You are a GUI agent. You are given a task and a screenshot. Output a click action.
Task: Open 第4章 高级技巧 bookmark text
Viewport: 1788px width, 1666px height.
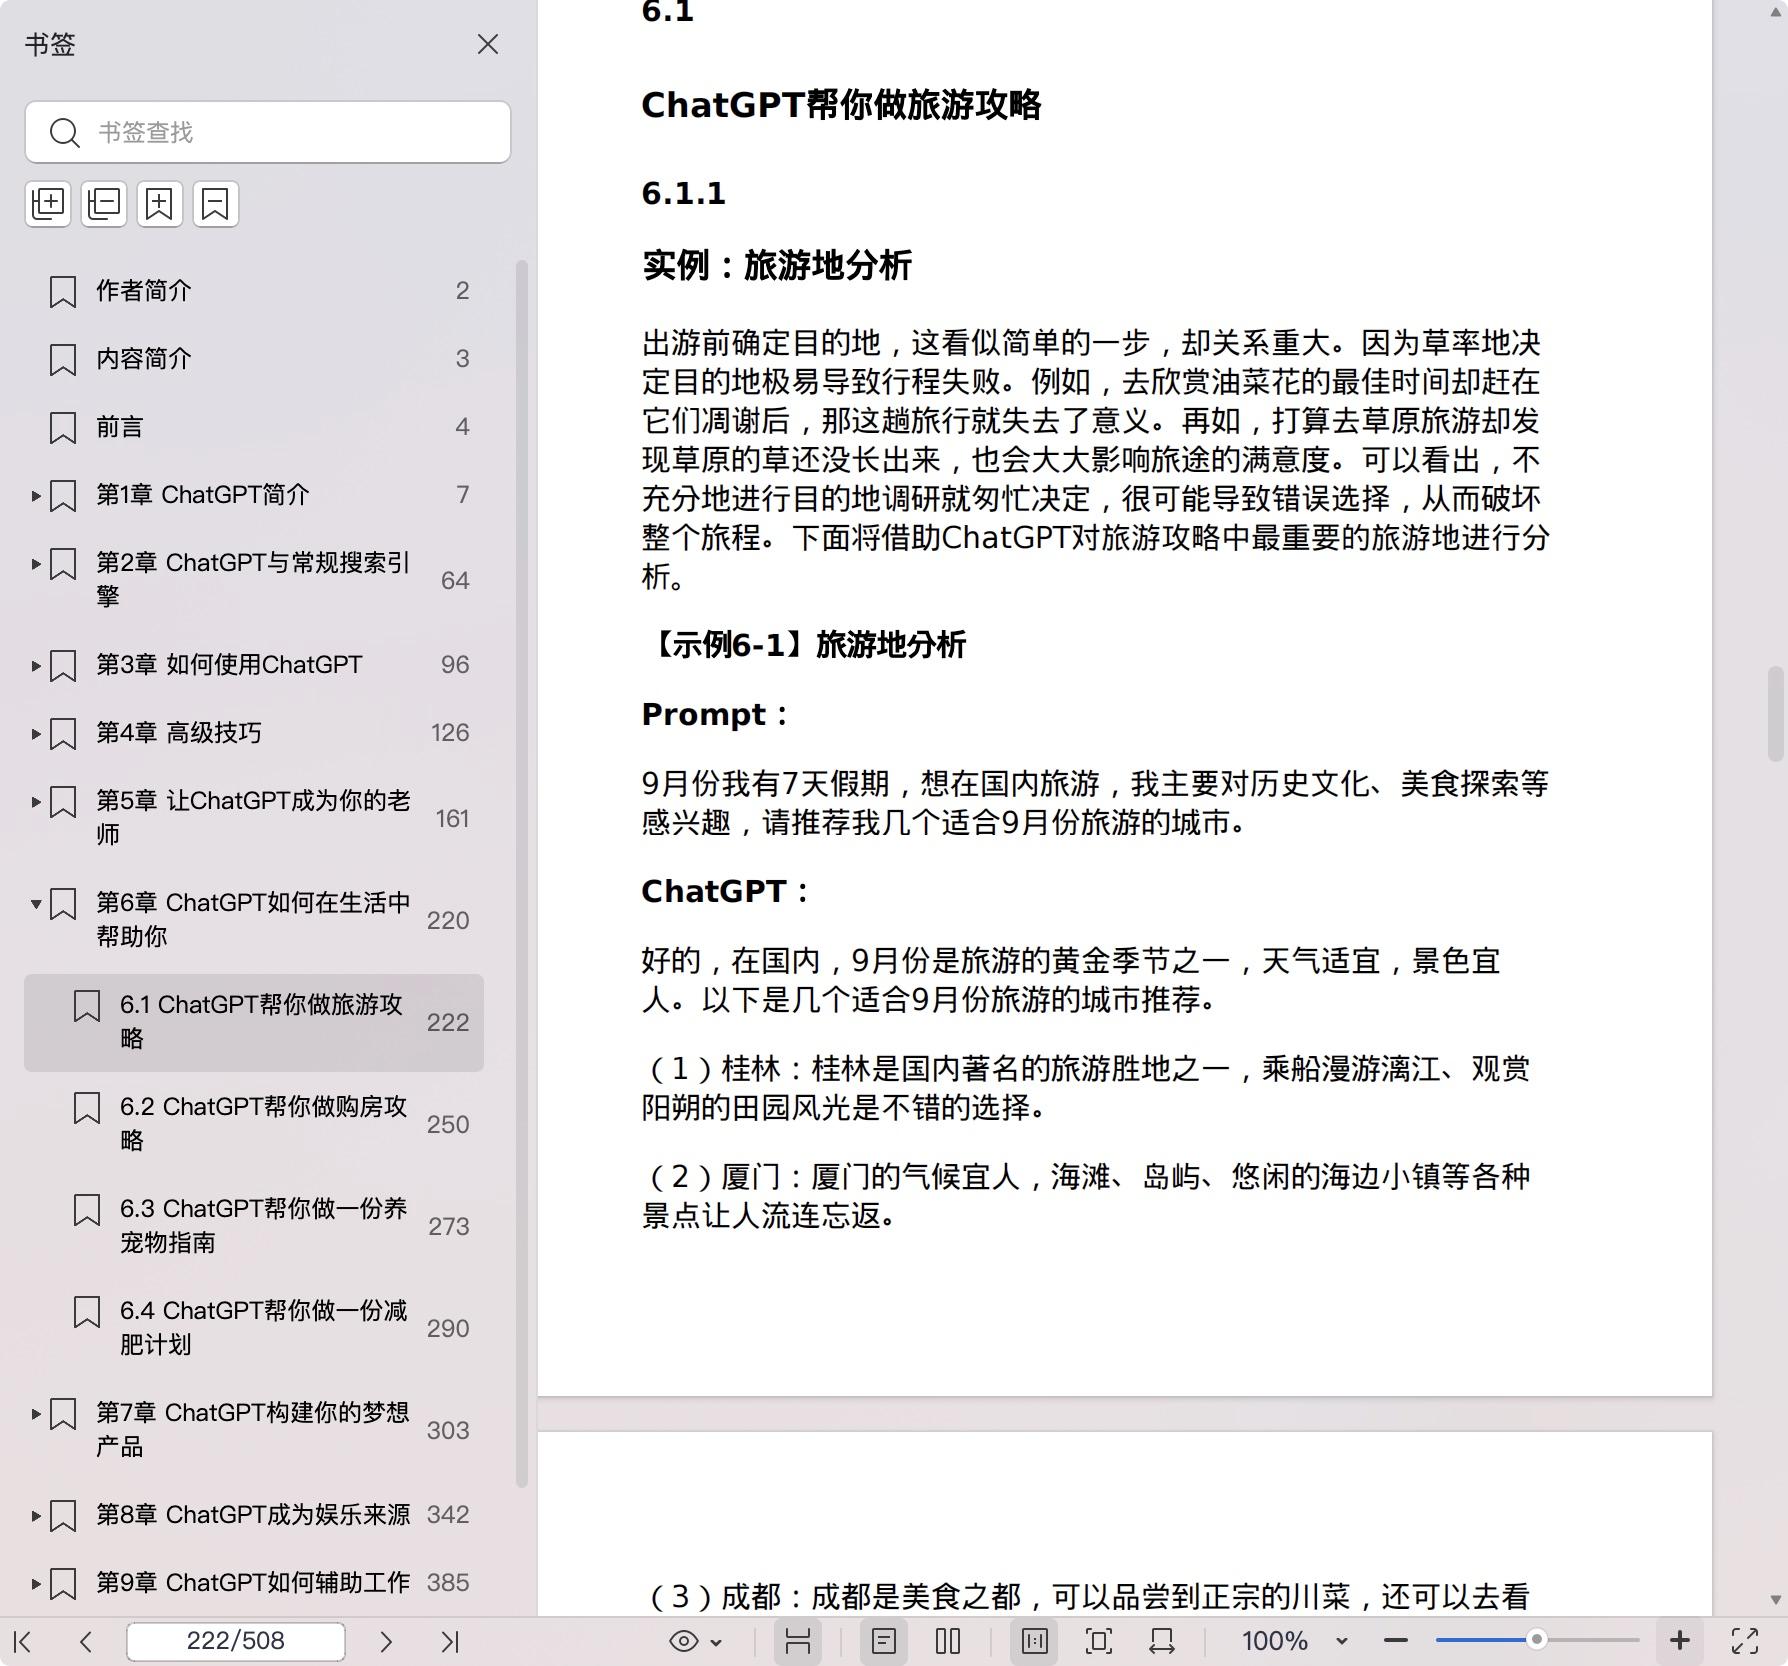pyautogui.click(x=178, y=733)
